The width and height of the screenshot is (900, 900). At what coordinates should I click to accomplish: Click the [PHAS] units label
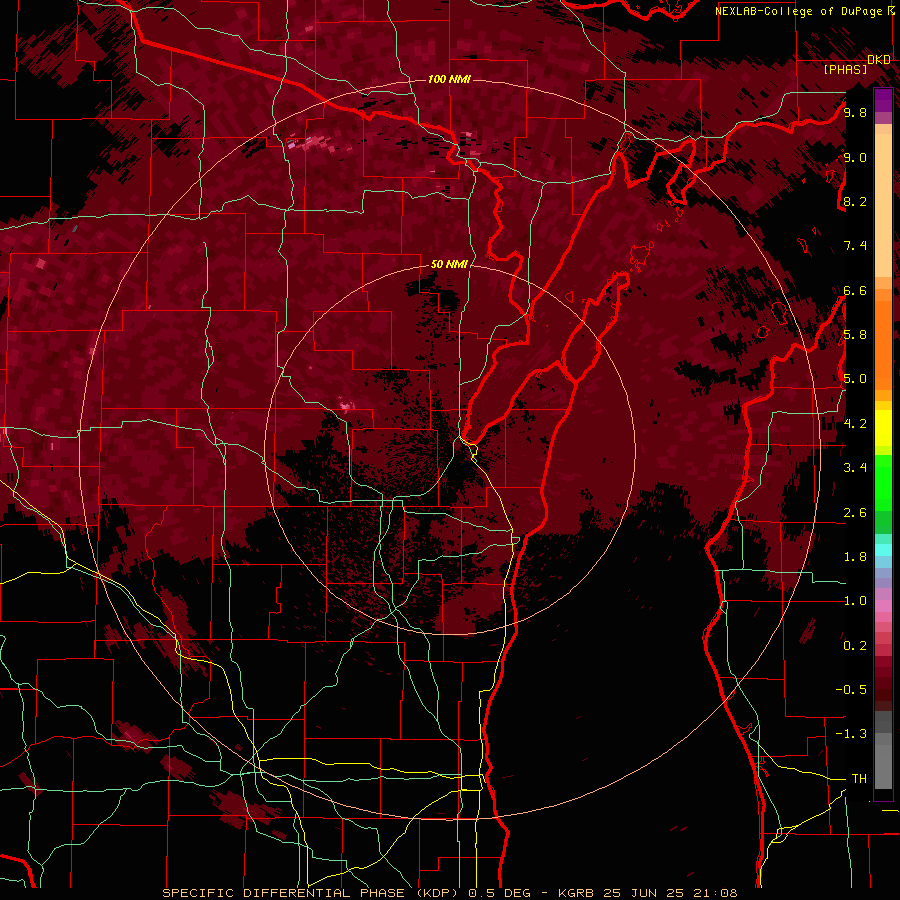[x=845, y=70]
